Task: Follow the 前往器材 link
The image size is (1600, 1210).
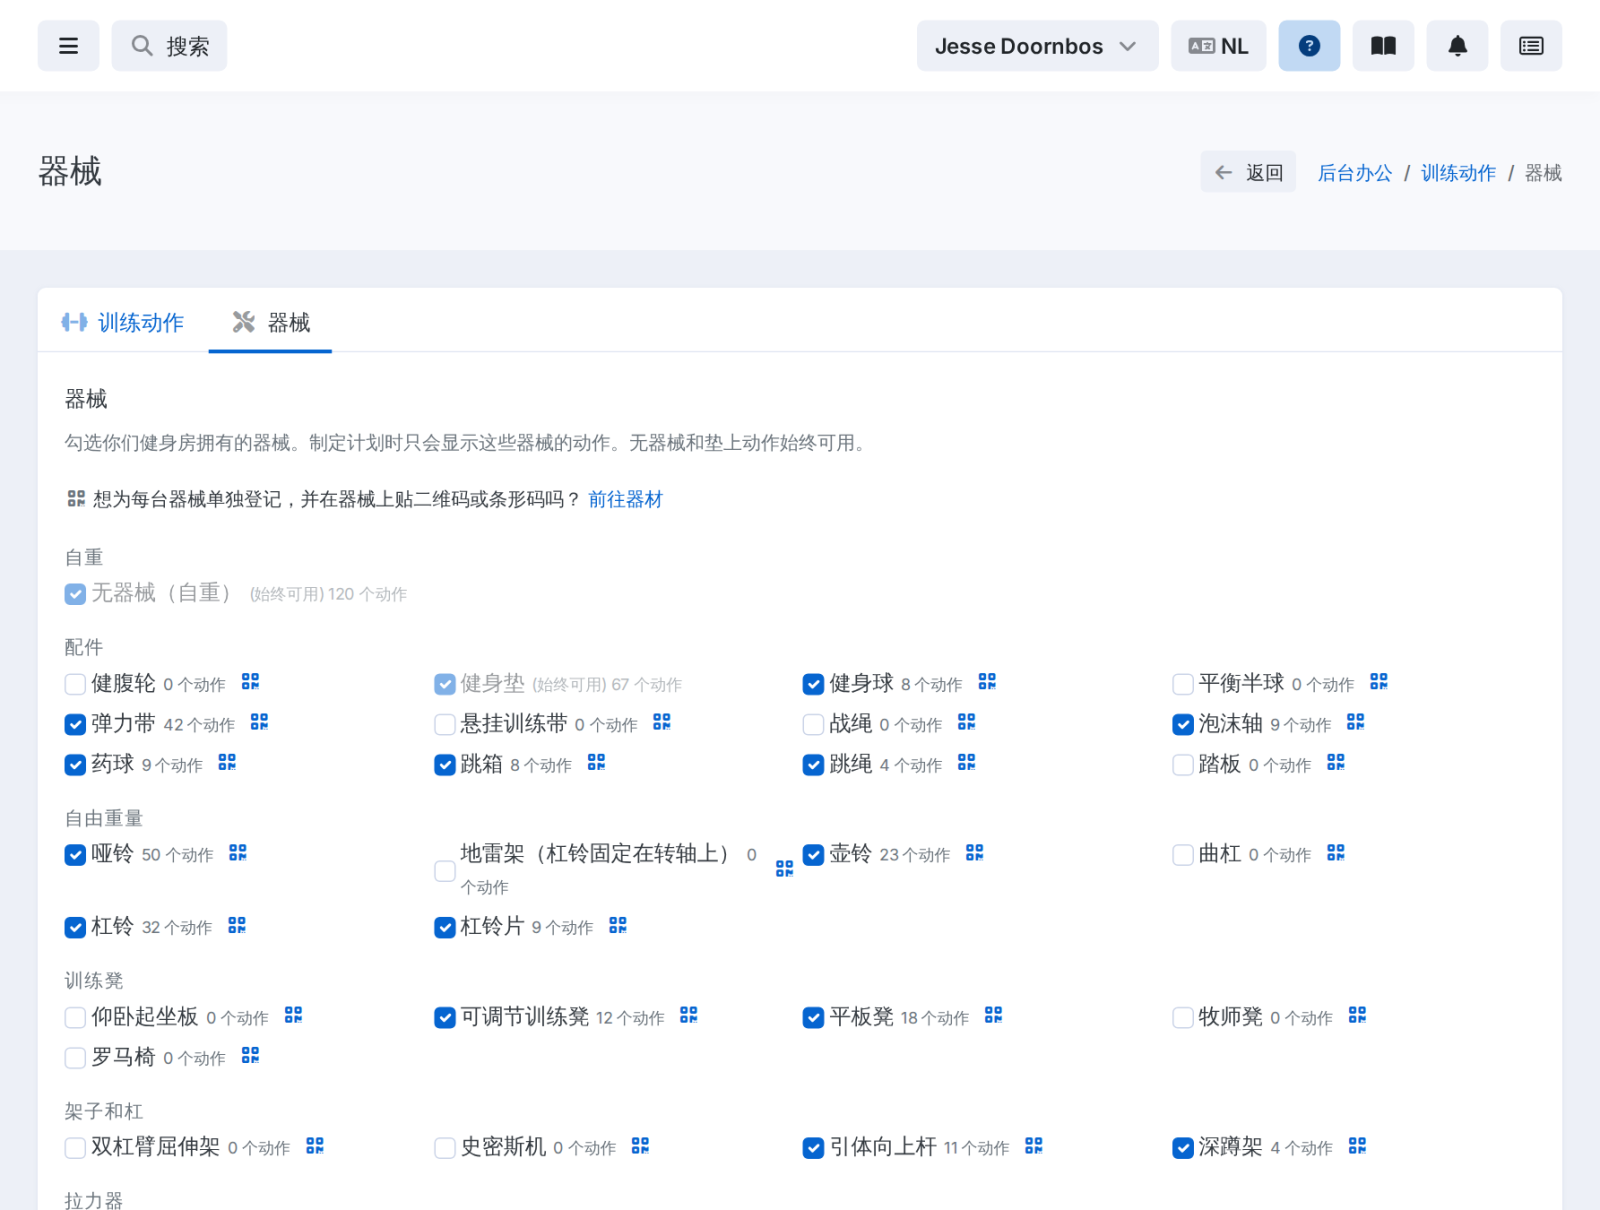Action: click(x=625, y=499)
